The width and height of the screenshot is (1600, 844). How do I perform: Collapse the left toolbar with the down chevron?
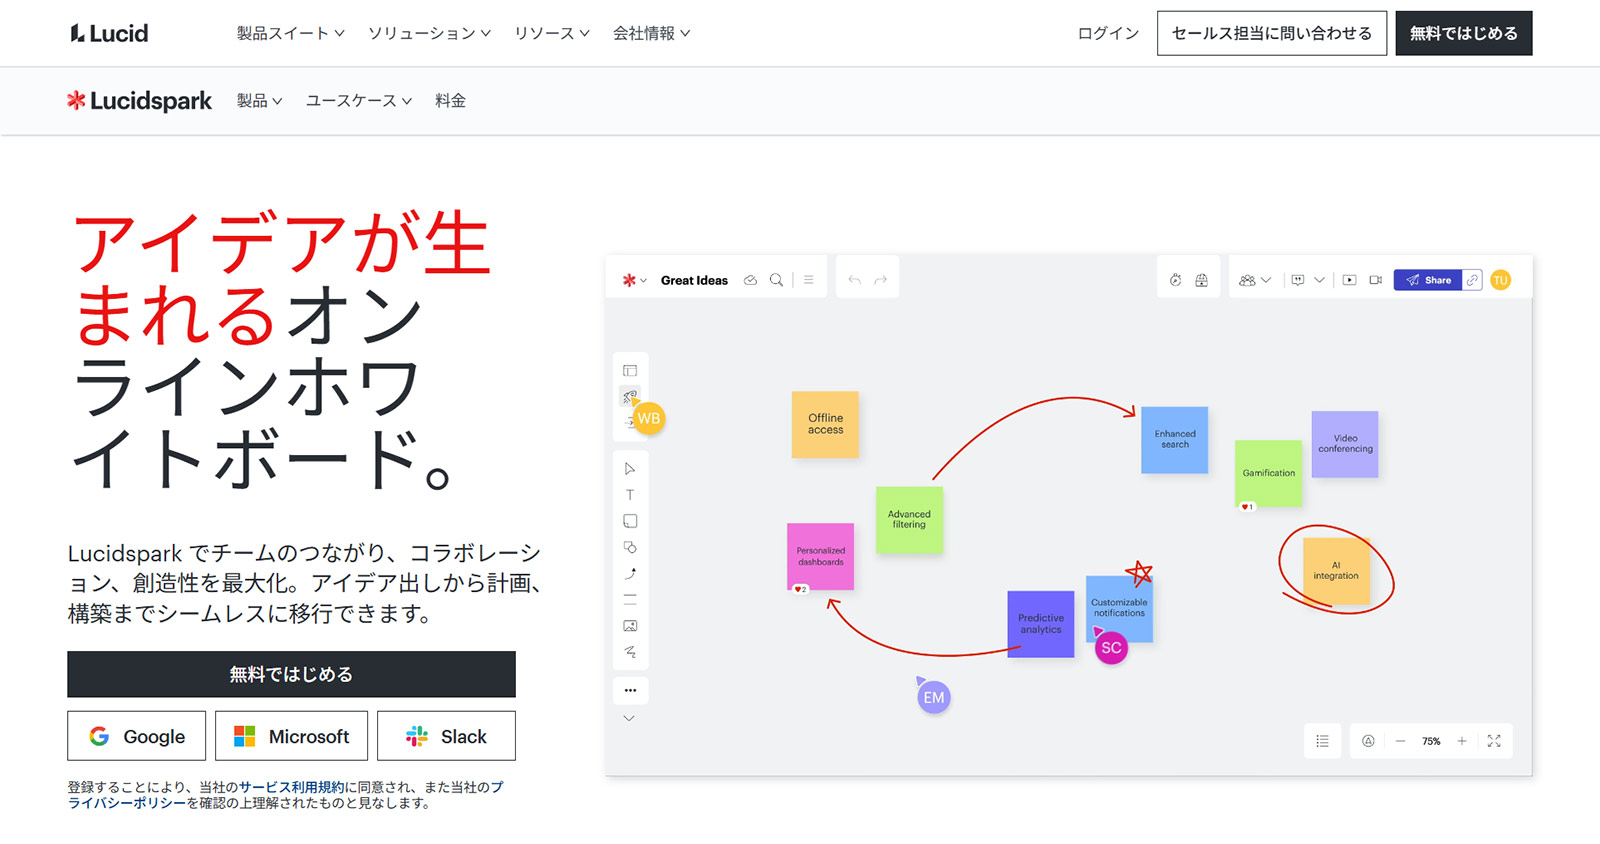(x=629, y=718)
